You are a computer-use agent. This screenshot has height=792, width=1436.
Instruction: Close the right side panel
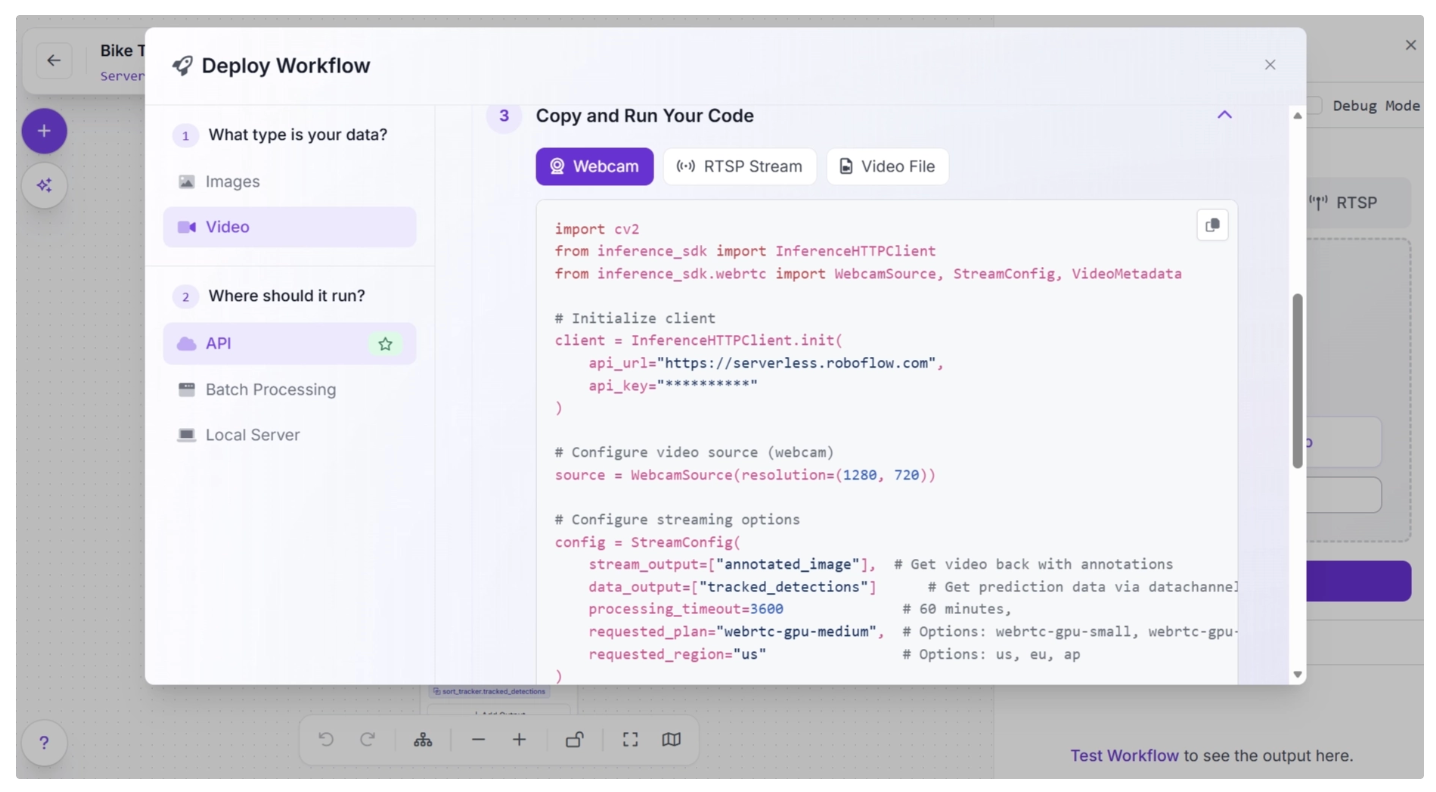pos(1411,45)
